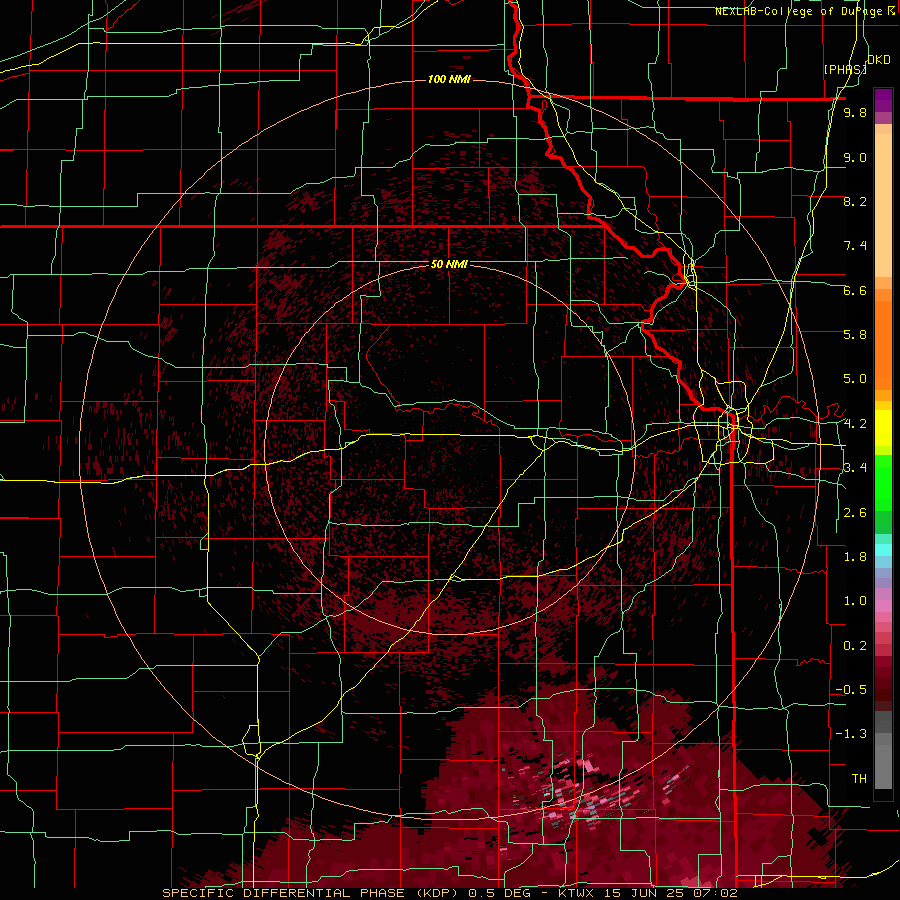Click the 5.8 value on the color scale
The height and width of the screenshot is (900, 900).
tap(855, 335)
